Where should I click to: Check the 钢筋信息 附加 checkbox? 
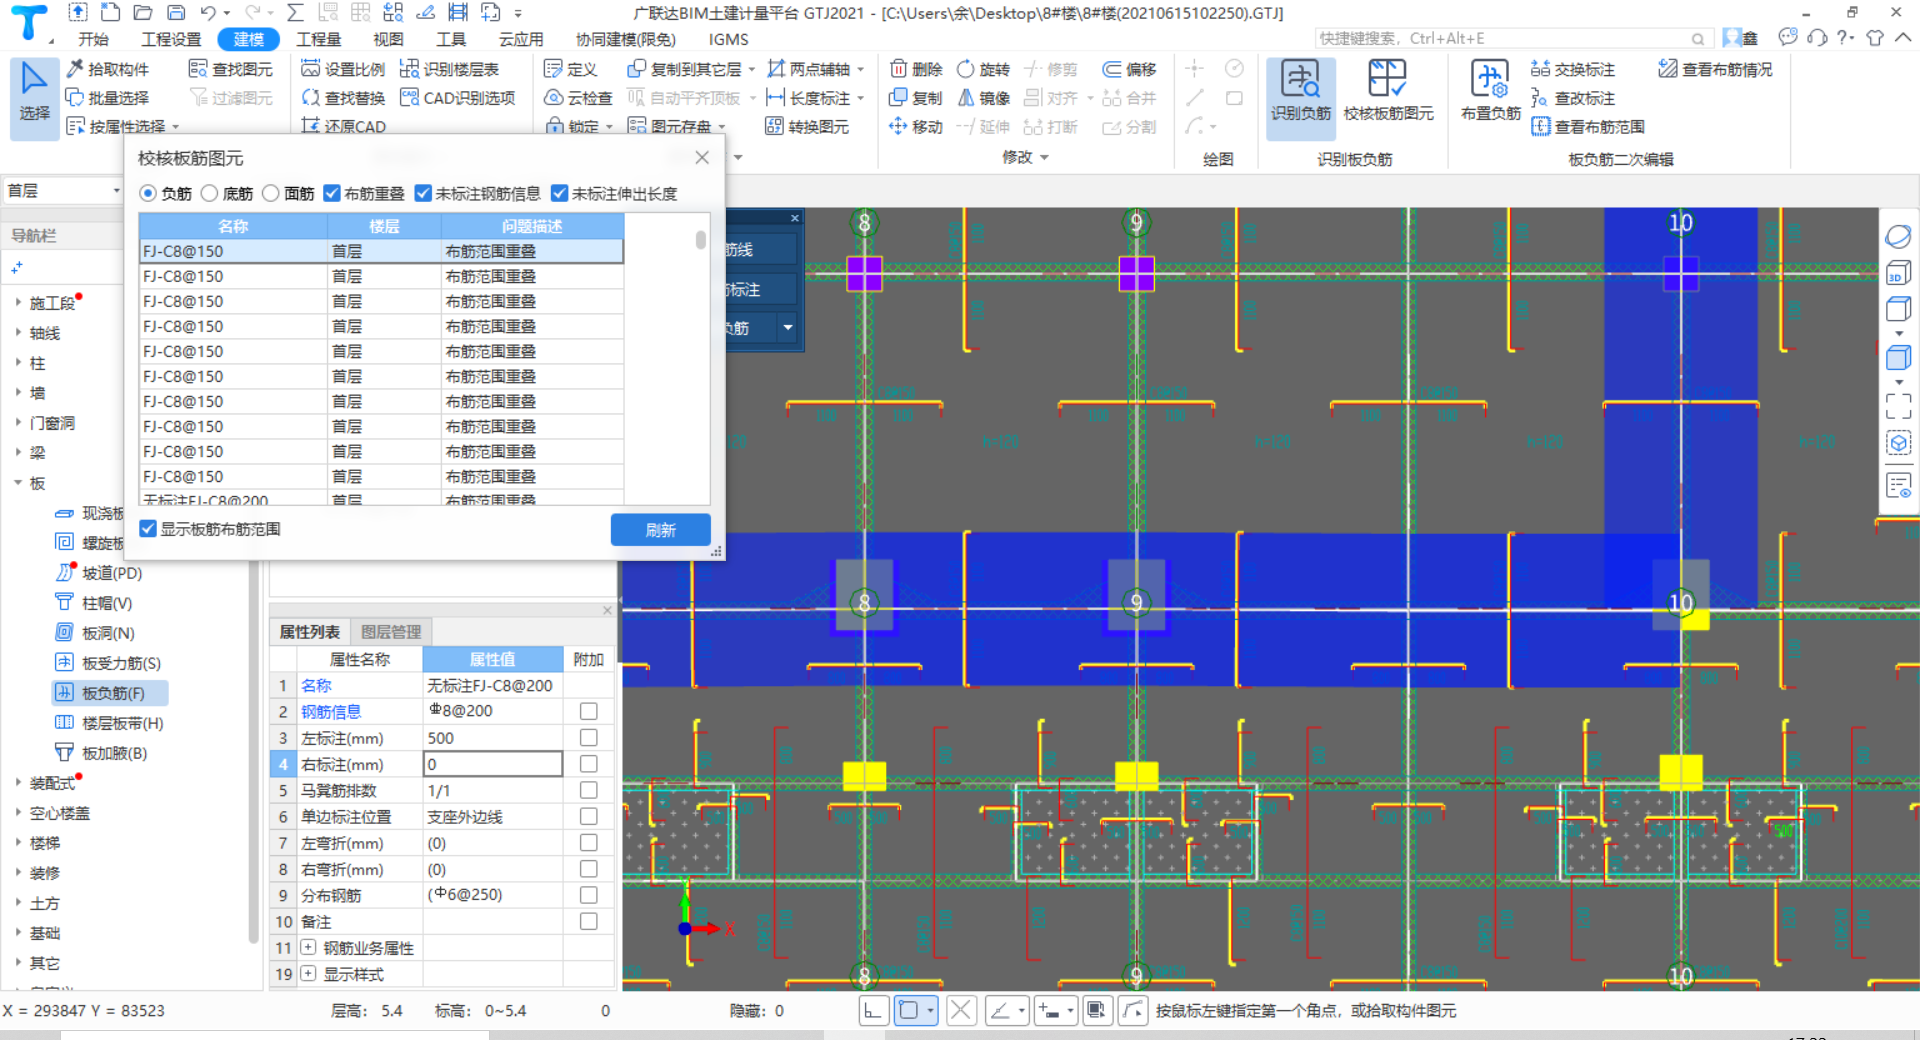pyautogui.click(x=589, y=711)
